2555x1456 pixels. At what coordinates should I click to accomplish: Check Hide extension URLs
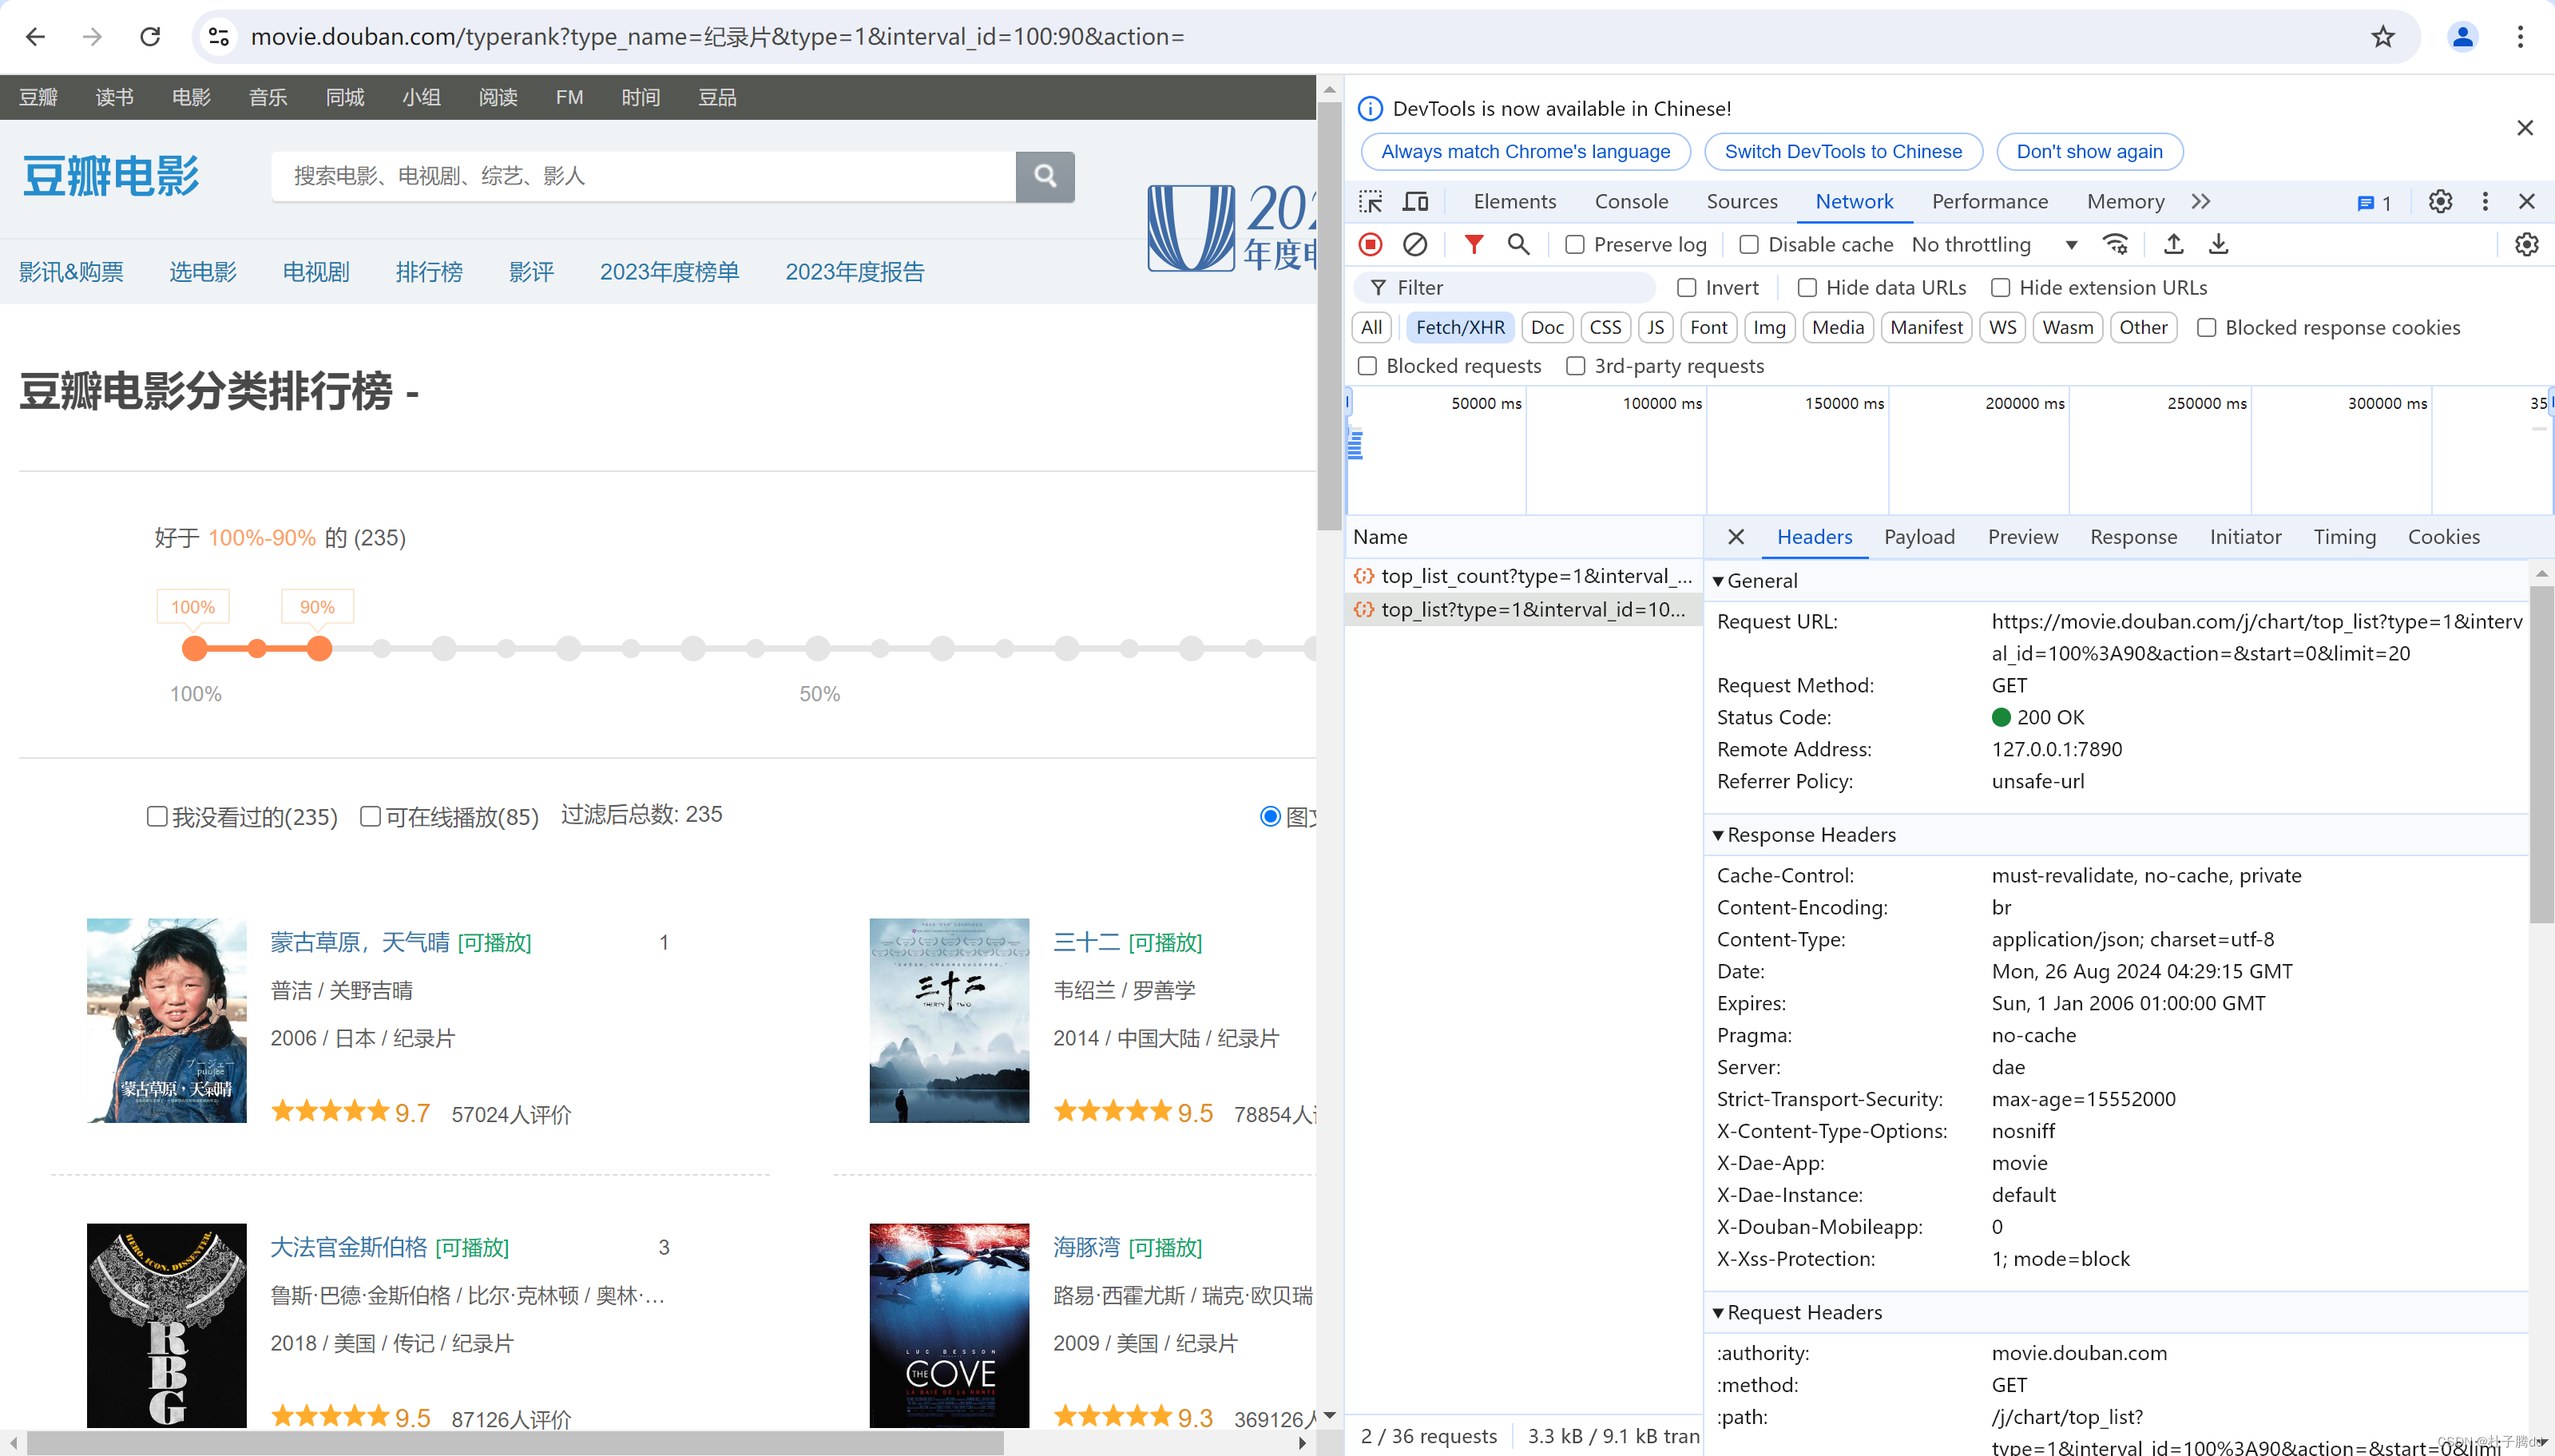pos(2001,288)
